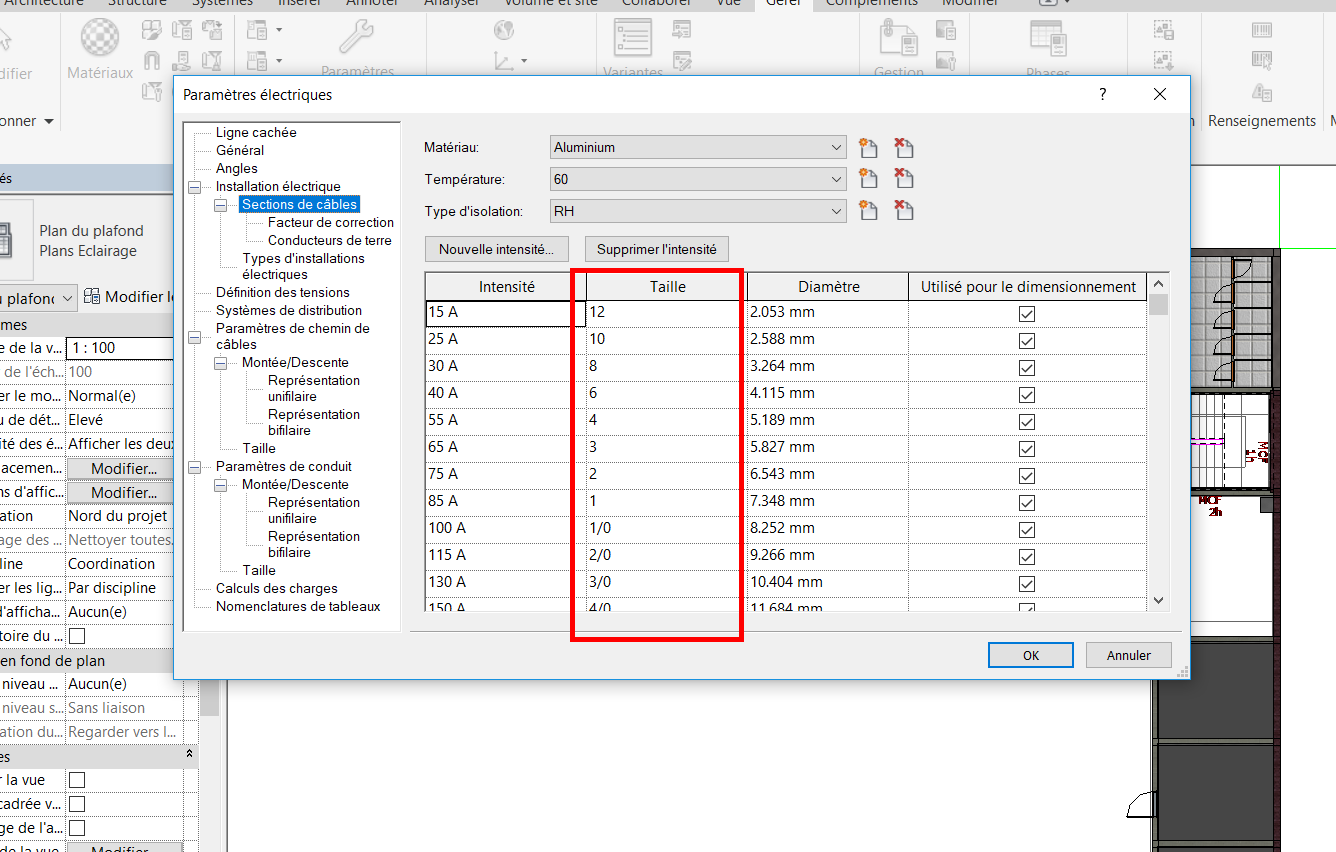Viewport: 1336px width, 852px height.
Task: Uncheck dimensioning checkbox for 15 A row
Action: pos(1026,313)
